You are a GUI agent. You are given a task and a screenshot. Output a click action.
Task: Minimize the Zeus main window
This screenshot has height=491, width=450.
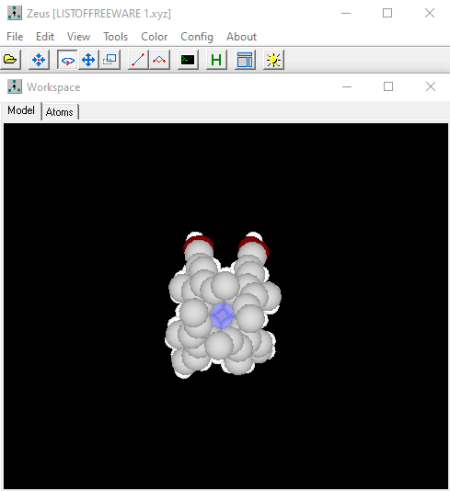pos(346,13)
